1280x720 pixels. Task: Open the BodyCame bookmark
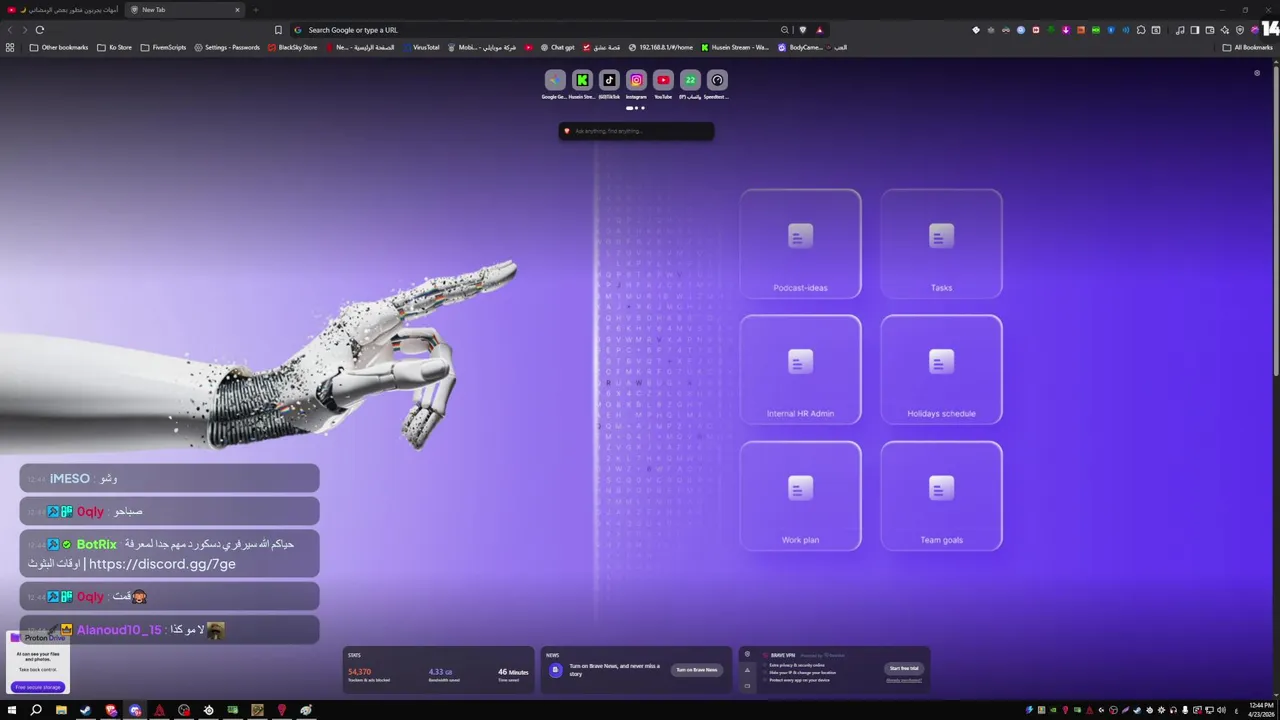[x=800, y=47]
